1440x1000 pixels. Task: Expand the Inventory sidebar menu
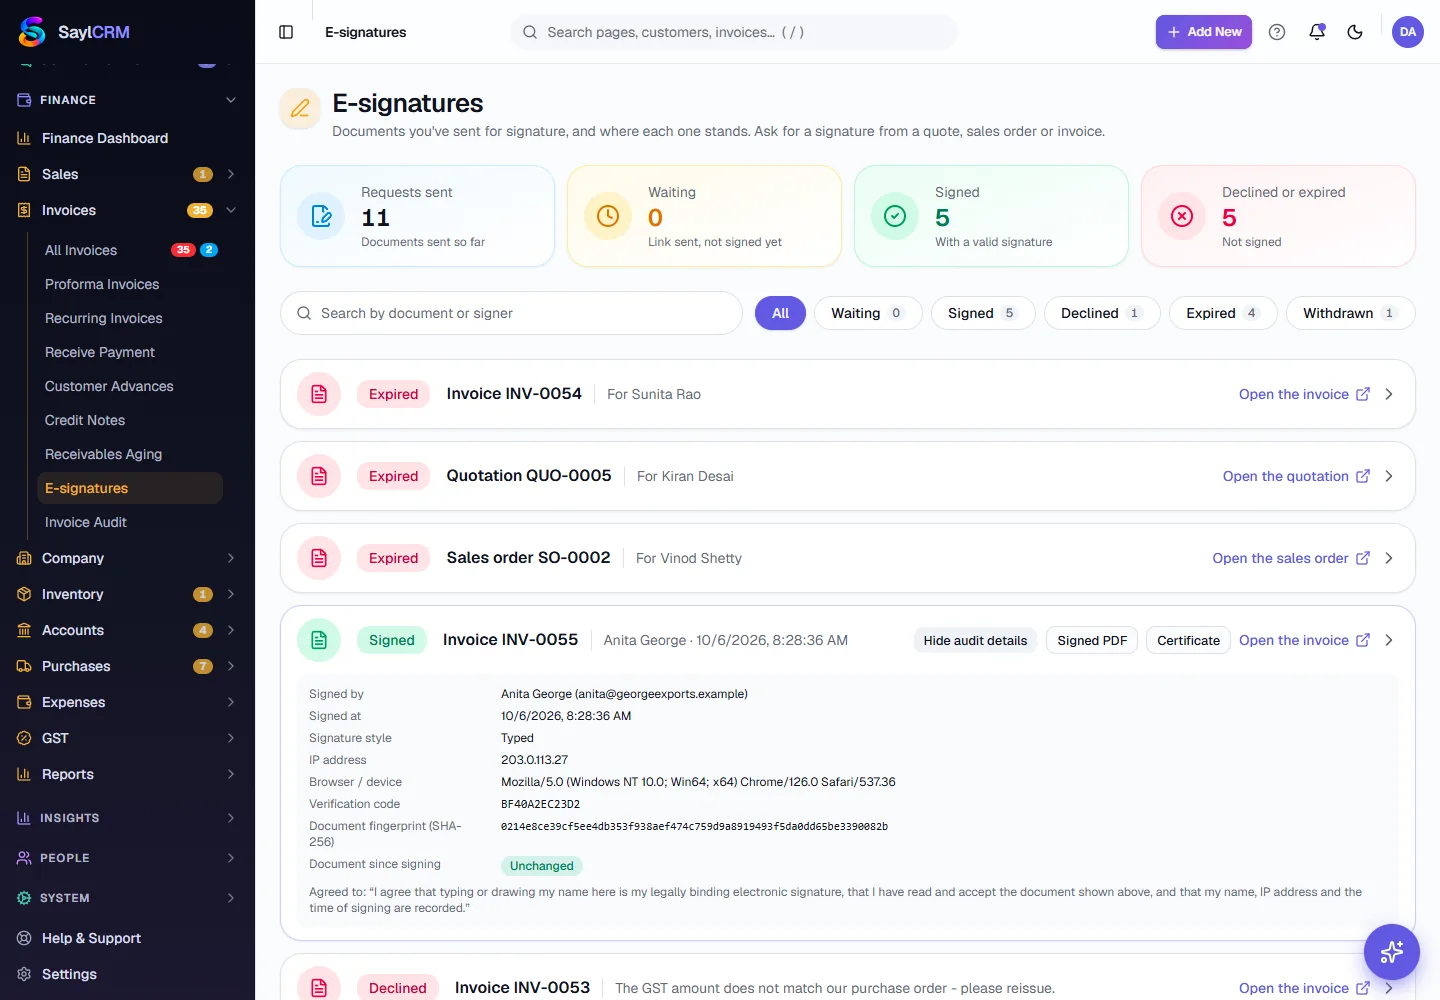127,594
